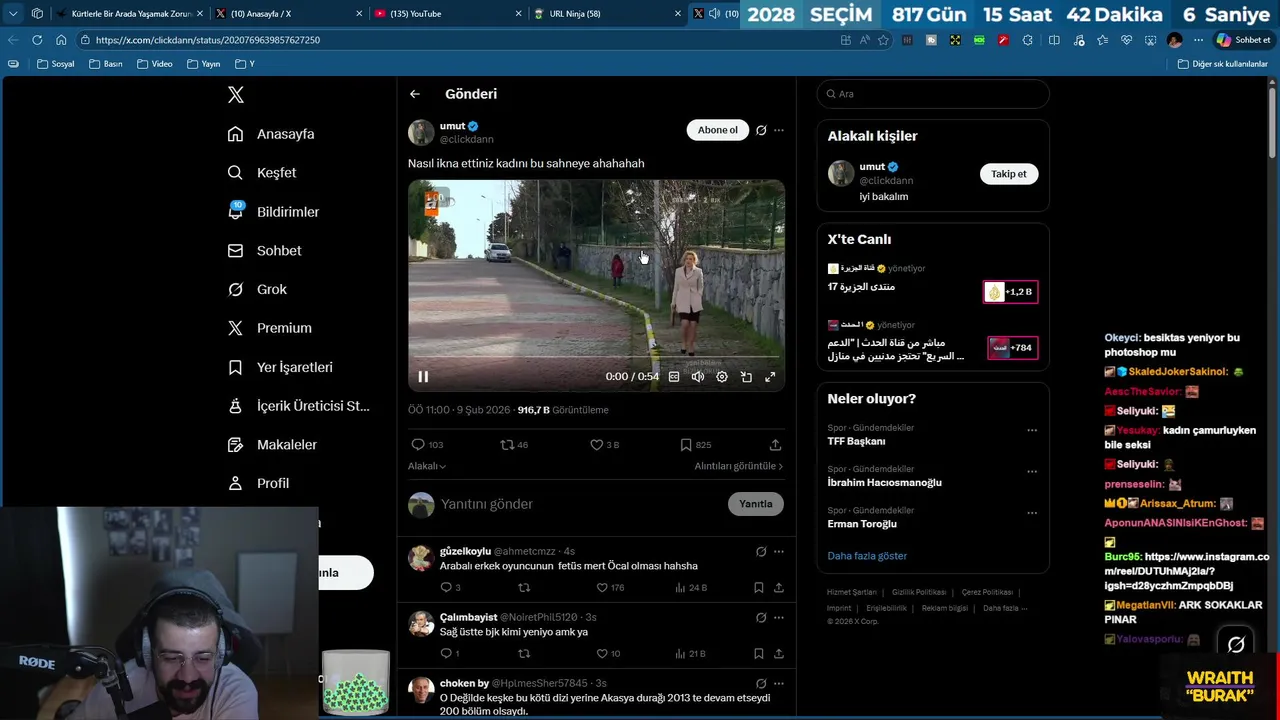Open Profil in the sidebar

point(258,483)
